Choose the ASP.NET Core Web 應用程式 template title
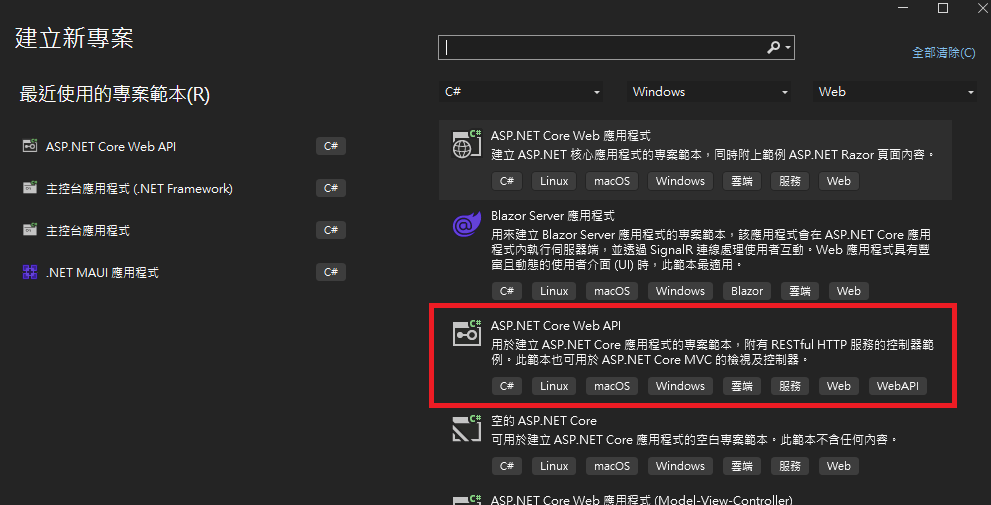 (x=571, y=136)
